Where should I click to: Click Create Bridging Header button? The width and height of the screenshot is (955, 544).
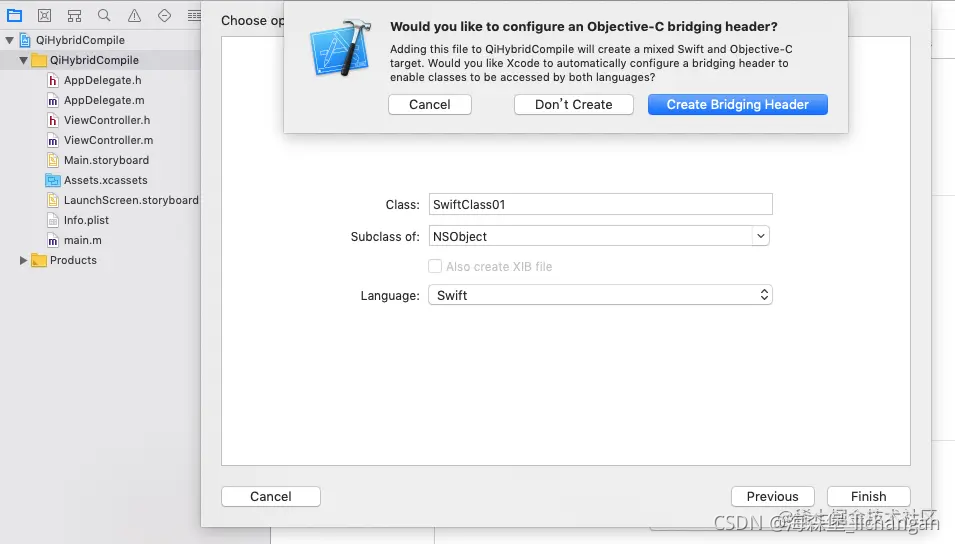pyautogui.click(x=738, y=104)
